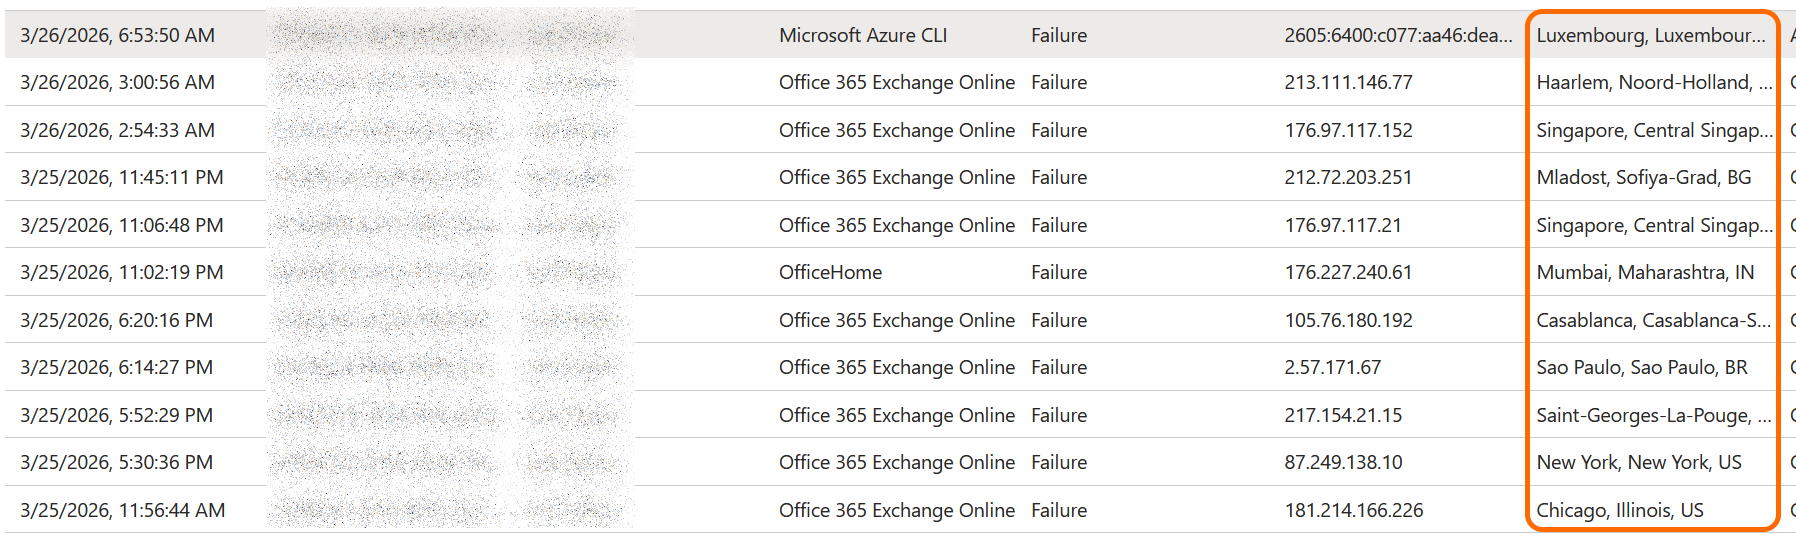Image resolution: width=1796 pixels, height=539 pixels.
Task: Select the Mladost, Sofiya-Grad, BG location
Action: coord(1643,177)
